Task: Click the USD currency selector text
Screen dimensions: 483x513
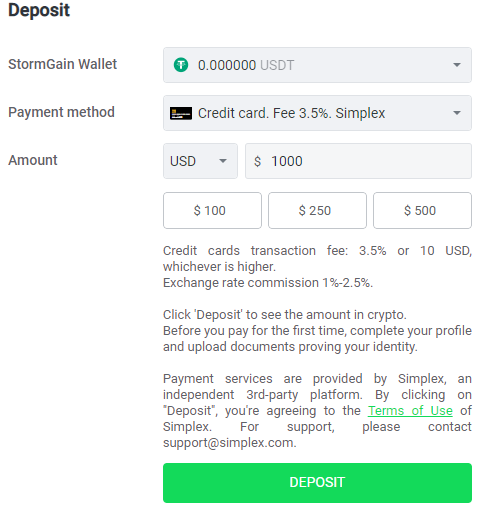Action: pos(183,161)
